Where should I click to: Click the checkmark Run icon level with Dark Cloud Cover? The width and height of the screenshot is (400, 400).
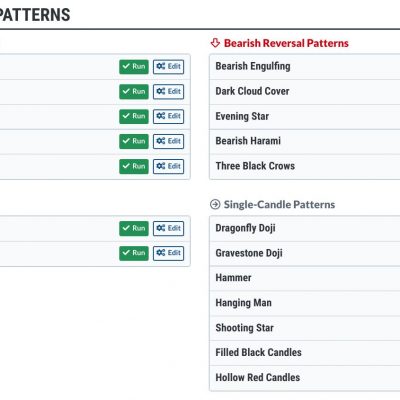(126, 91)
